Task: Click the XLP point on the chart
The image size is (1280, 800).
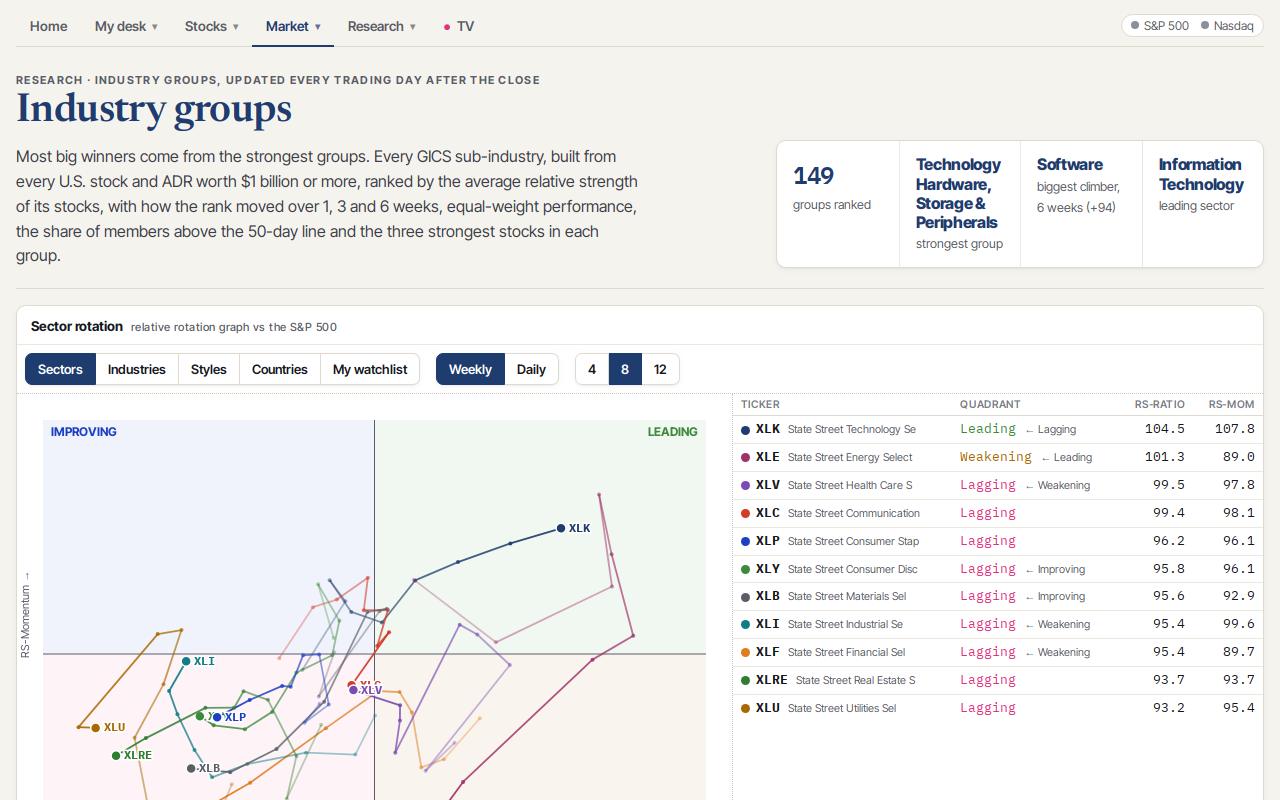Action: (x=217, y=717)
